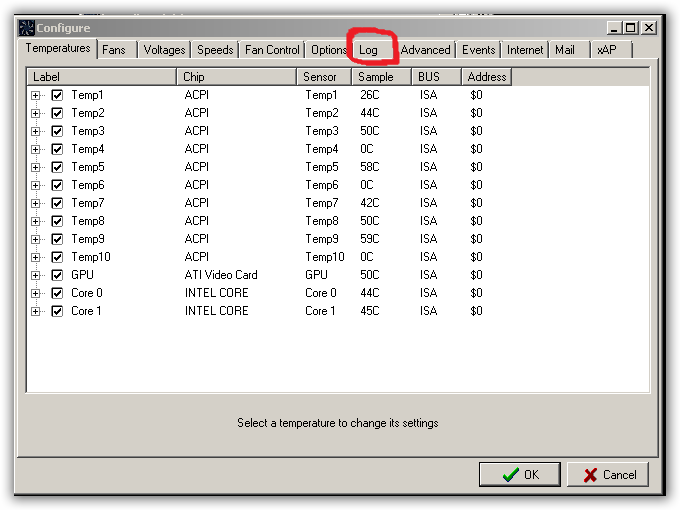This screenshot has height=510, width=680.
Task: Close the Configure window
Action: pos(649,28)
